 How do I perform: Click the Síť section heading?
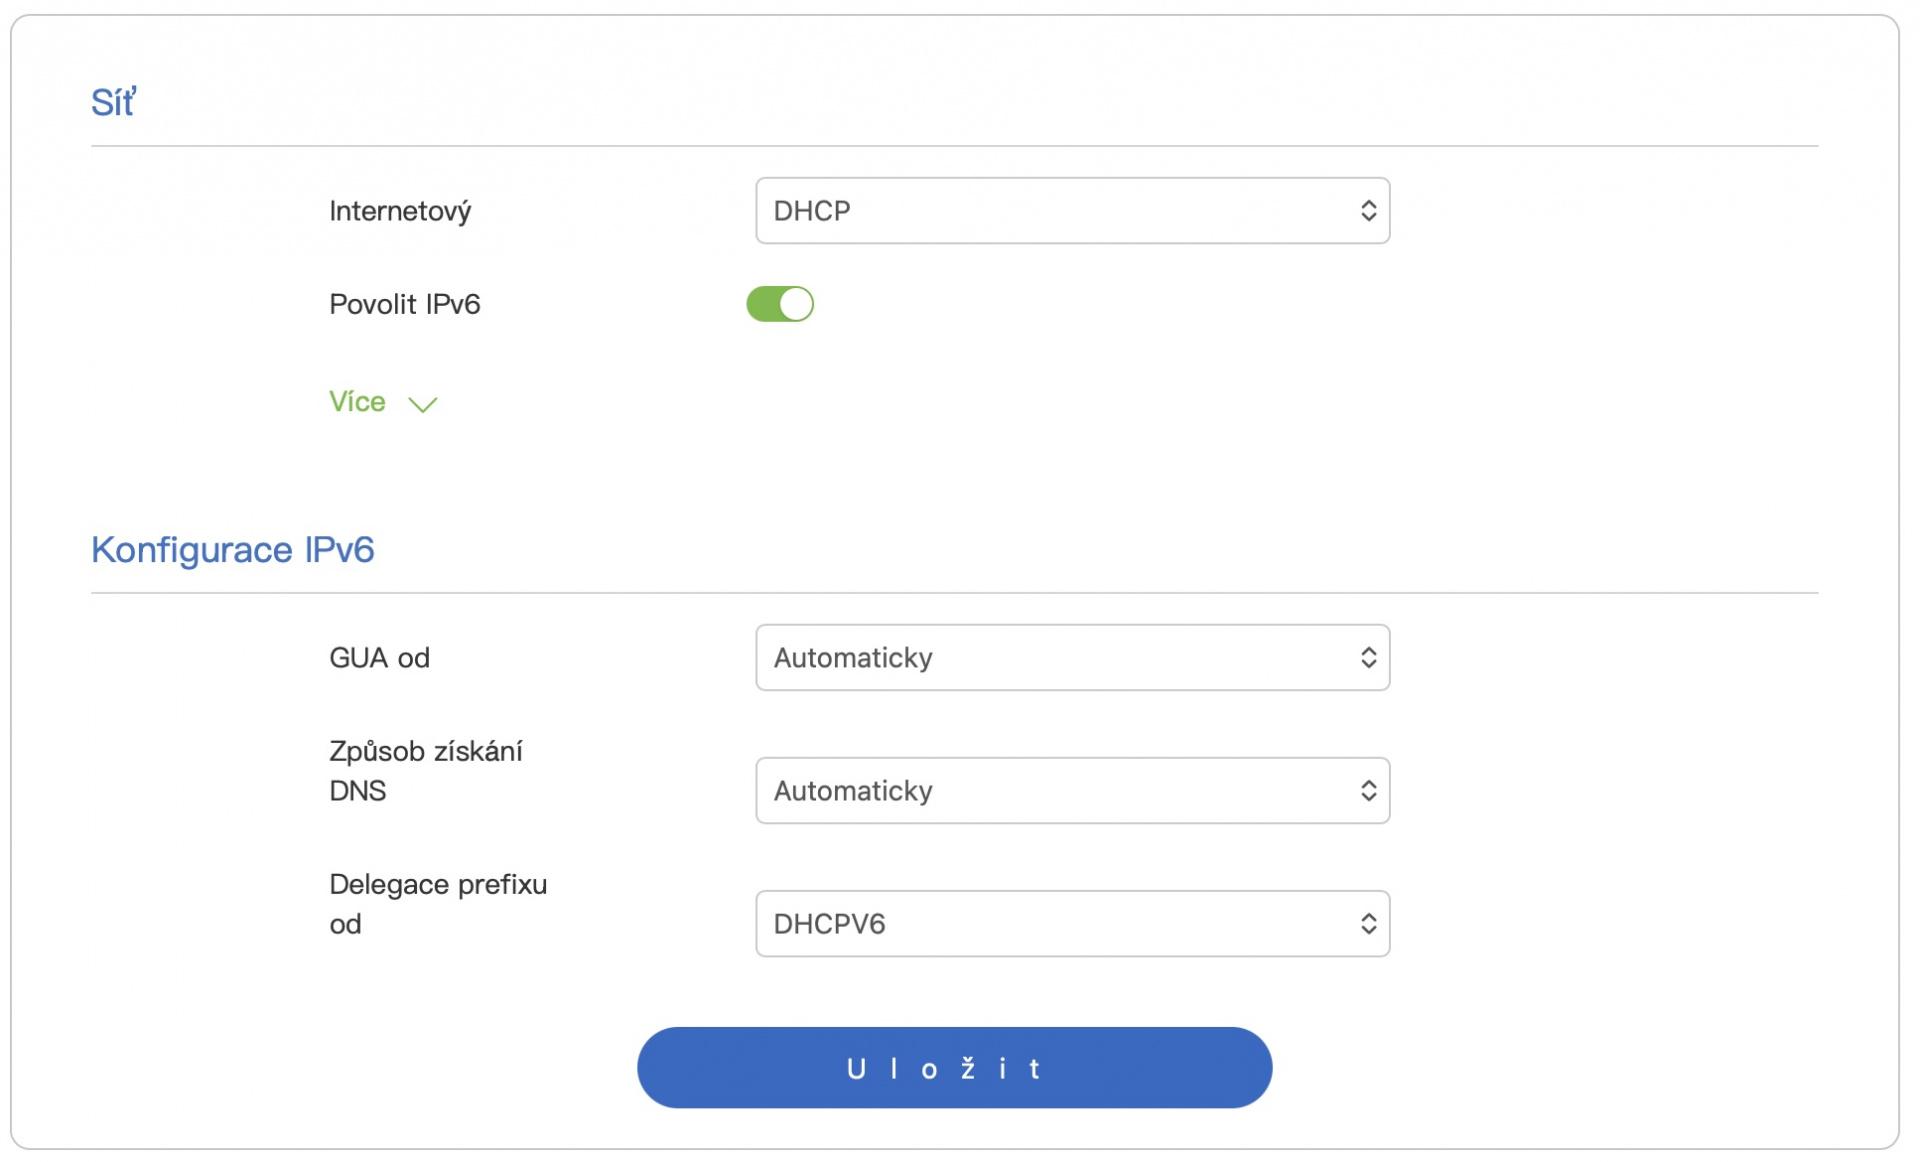(x=113, y=102)
